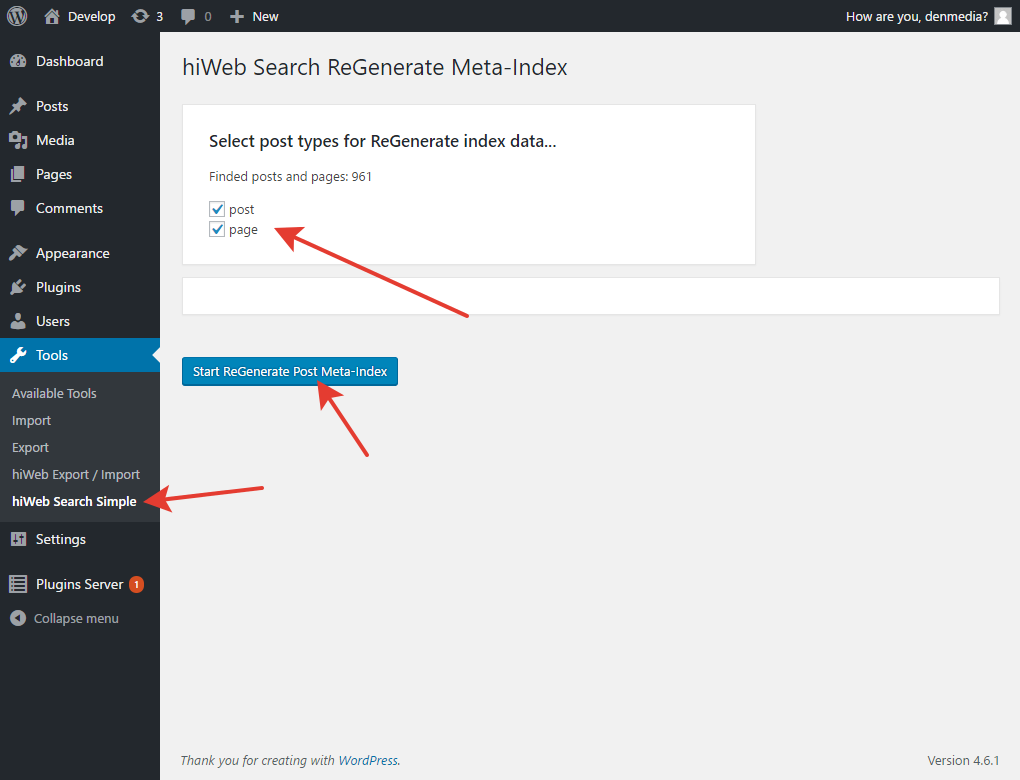Viewport: 1020px width, 780px height.
Task: Click the comments bubble icon in admin bar
Action: click(x=188, y=16)
